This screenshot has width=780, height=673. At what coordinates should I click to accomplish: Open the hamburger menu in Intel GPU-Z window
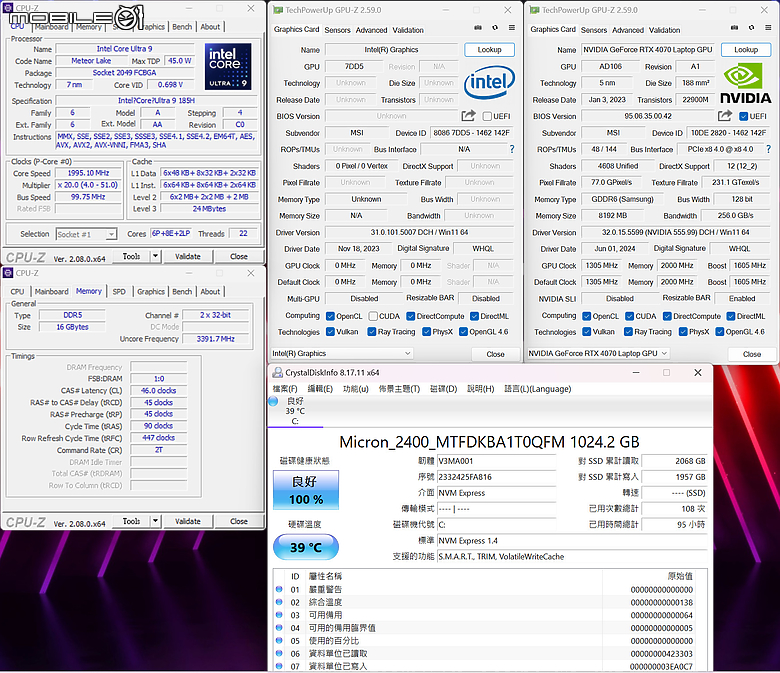tap(511, 28)
